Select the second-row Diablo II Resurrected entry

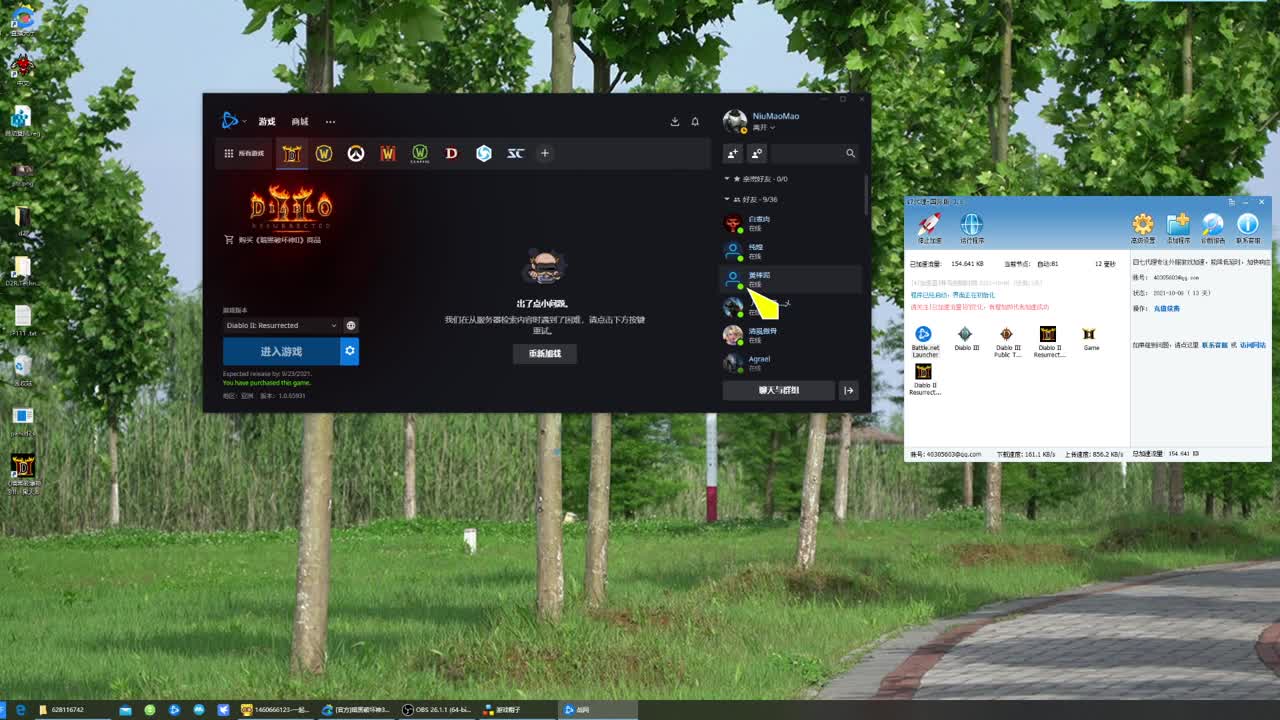(924, 379)
